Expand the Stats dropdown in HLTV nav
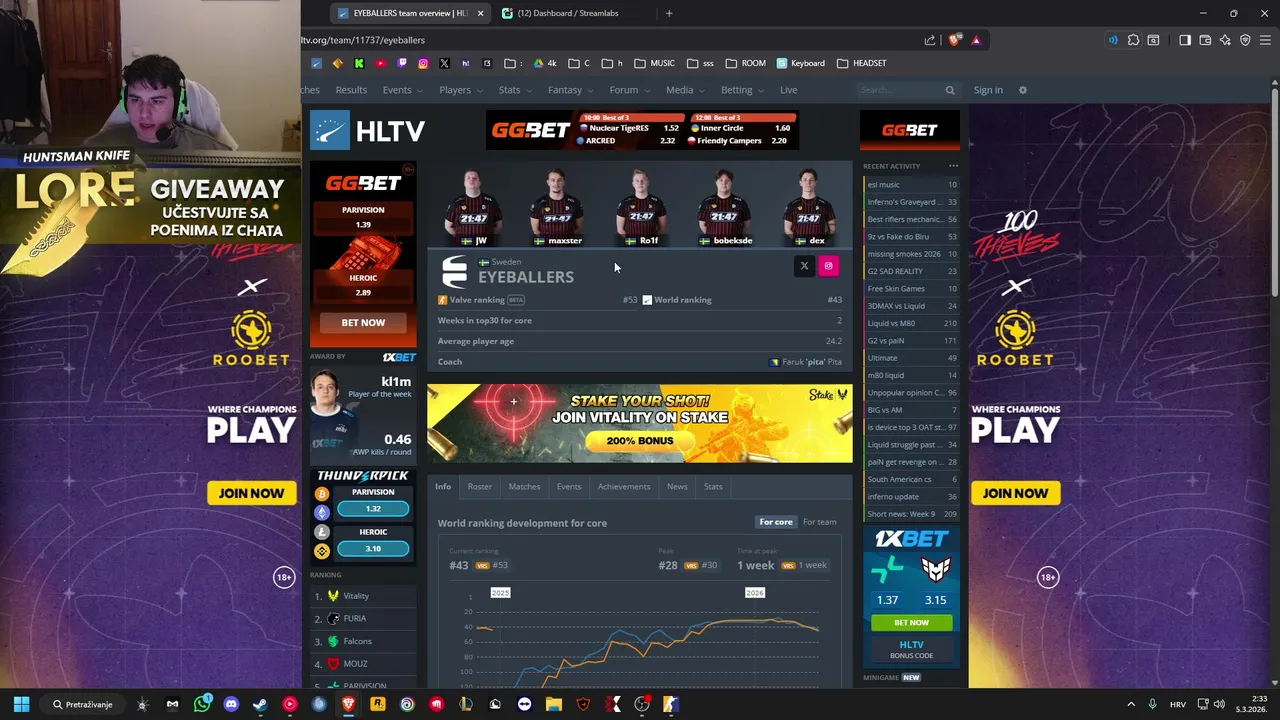The width and height of the screenshot is (1280, 720). click(514, 90)
